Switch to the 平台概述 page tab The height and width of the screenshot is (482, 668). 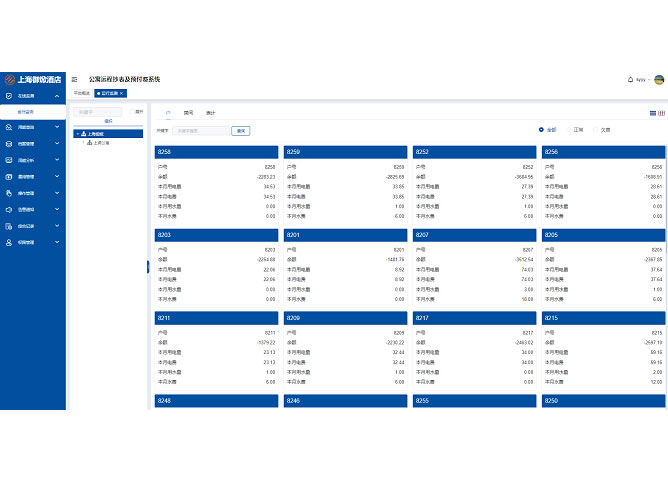pyautogui.click(x=81, y=92)
